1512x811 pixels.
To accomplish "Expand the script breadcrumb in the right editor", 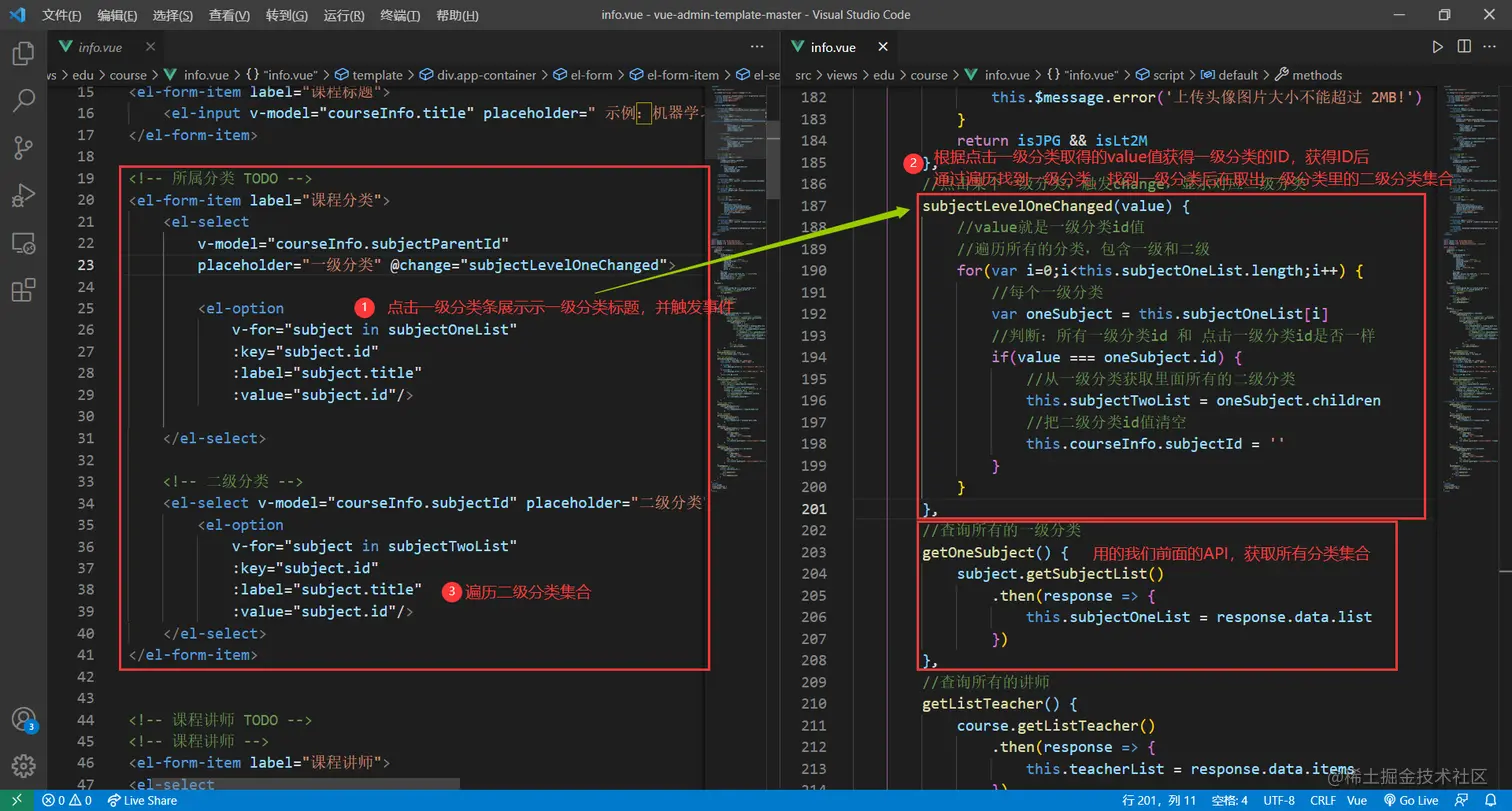I will (x=1159, y=75).
